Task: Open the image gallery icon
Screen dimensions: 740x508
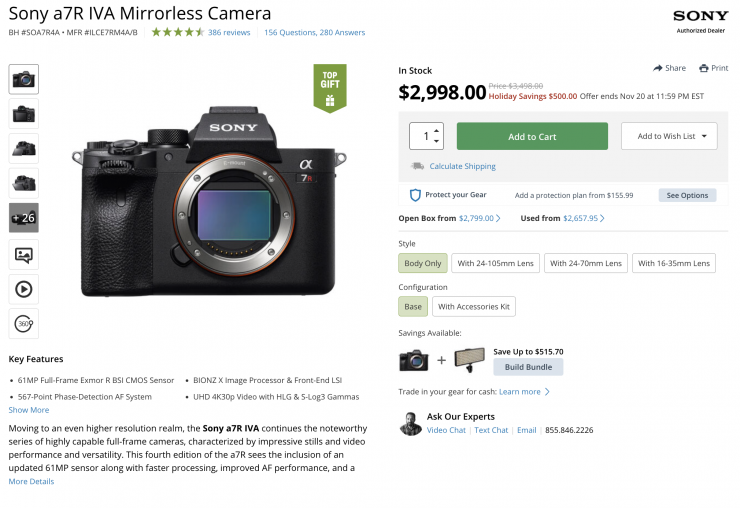Action: [24, 254]
